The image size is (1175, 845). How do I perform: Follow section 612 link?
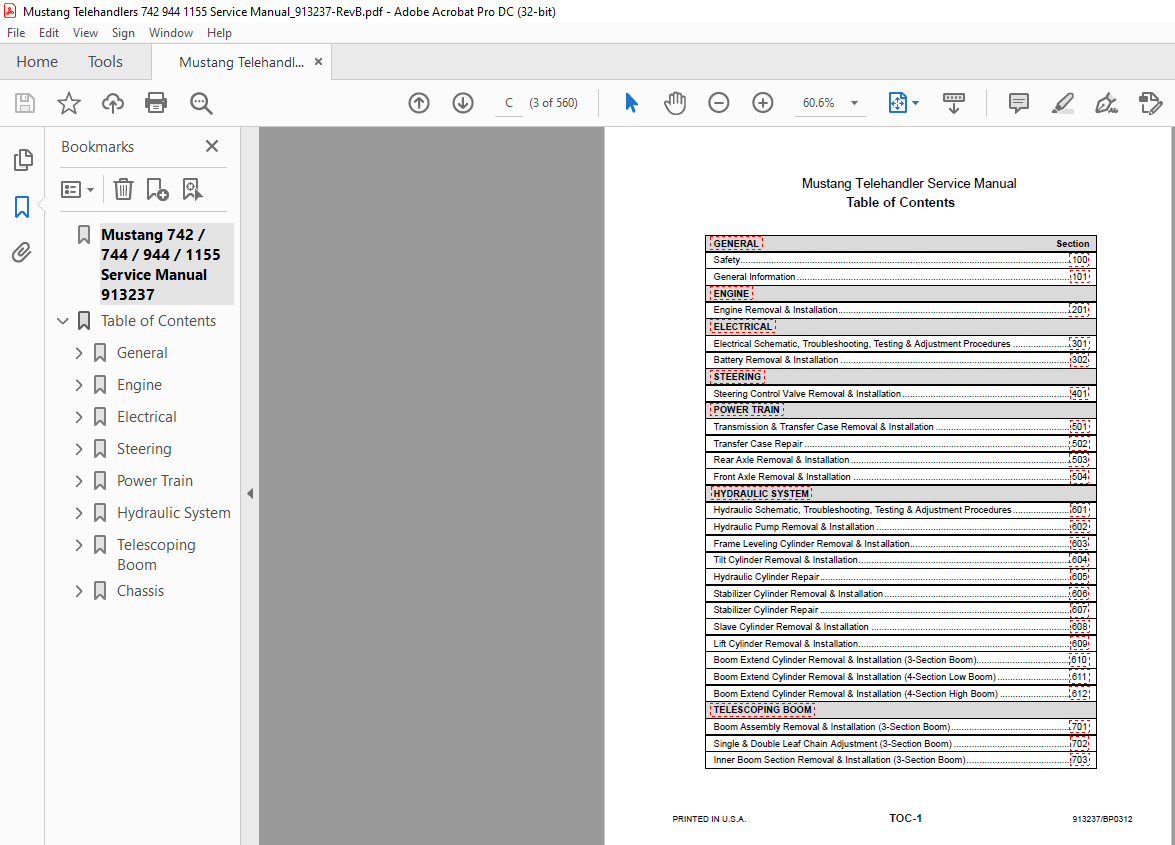click(1079, 694)
